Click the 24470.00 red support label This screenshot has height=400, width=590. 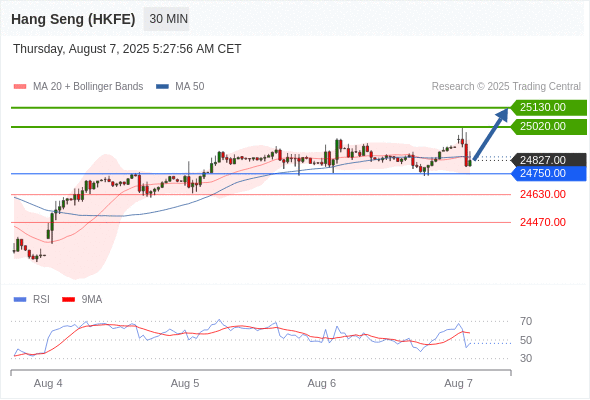point(543,222)
